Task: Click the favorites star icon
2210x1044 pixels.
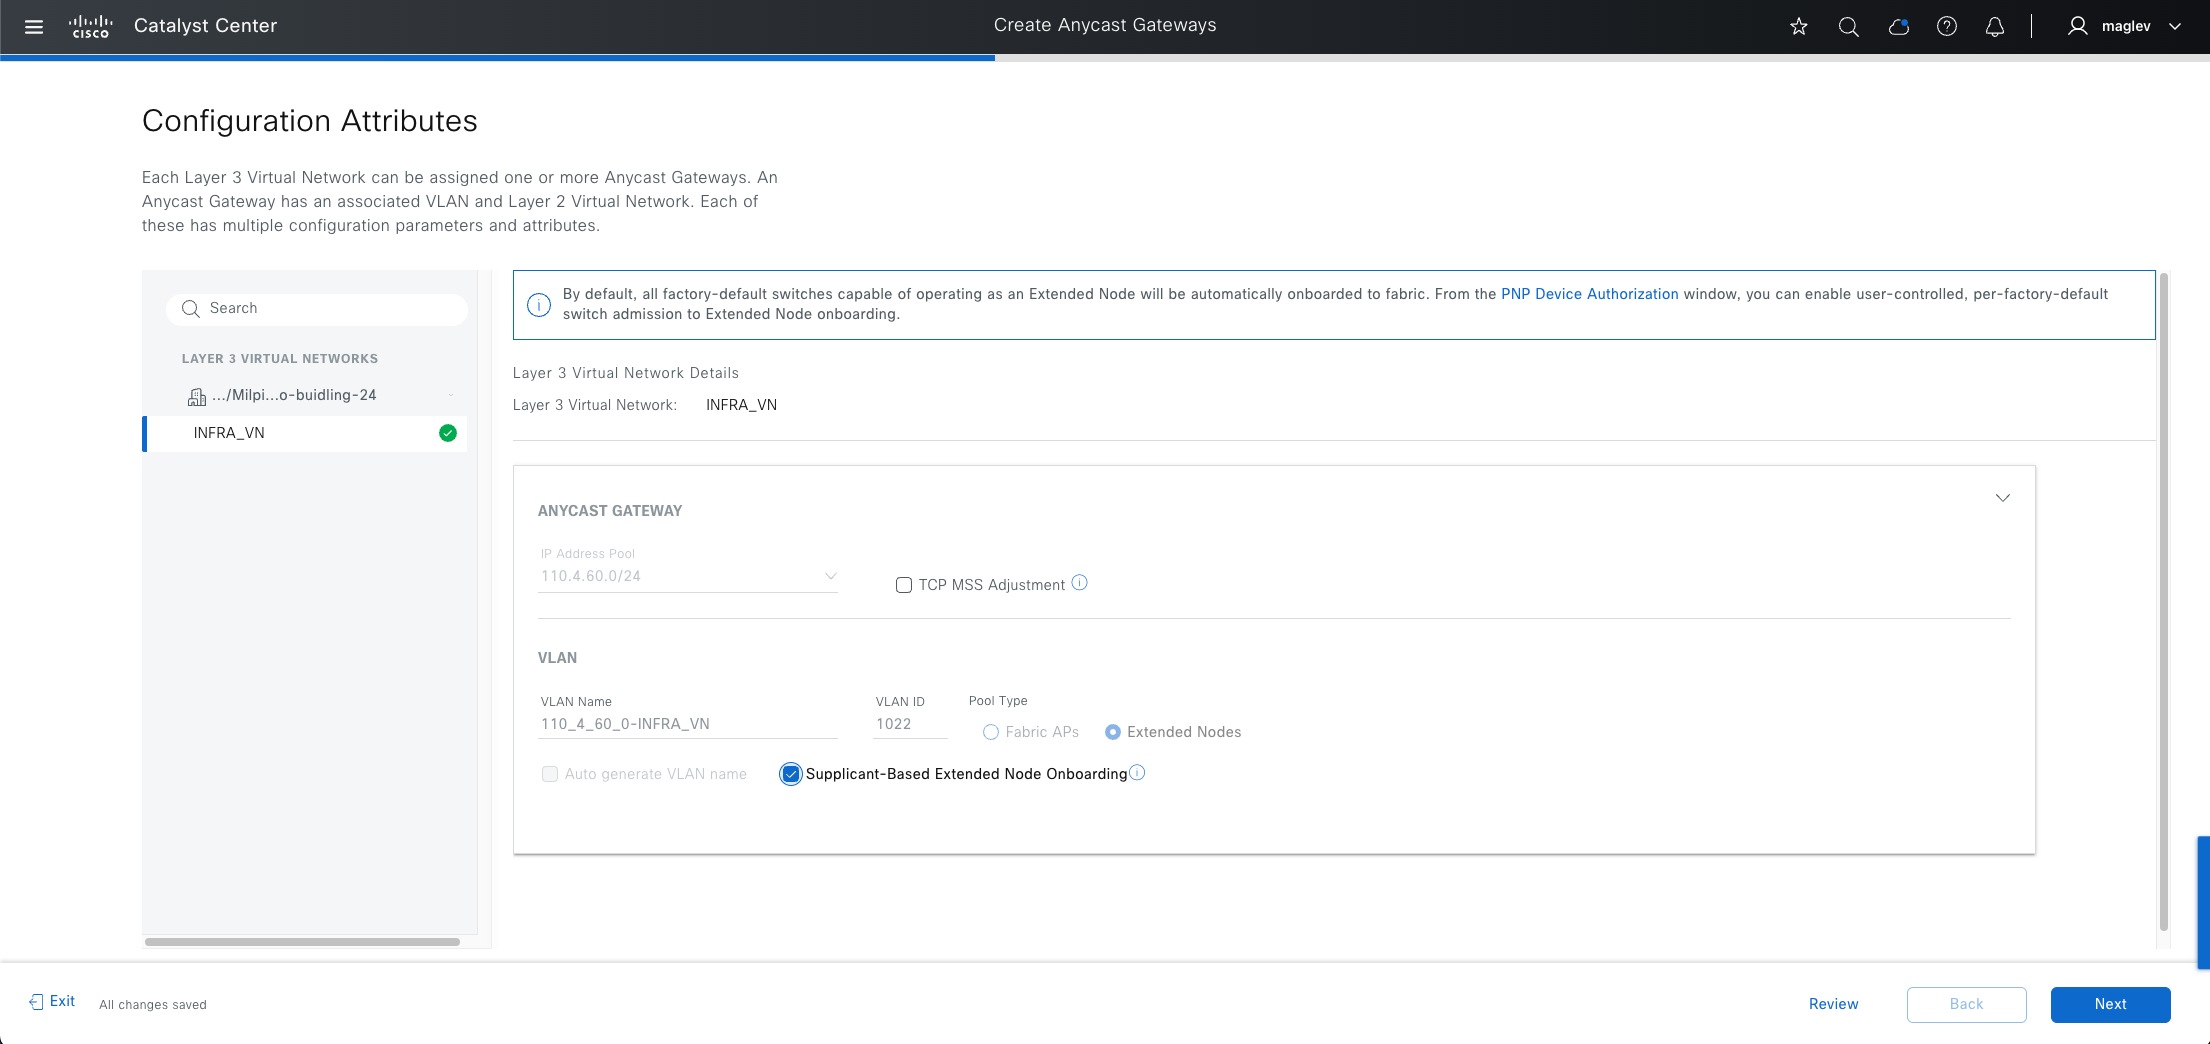Action: coord(1799,27)
